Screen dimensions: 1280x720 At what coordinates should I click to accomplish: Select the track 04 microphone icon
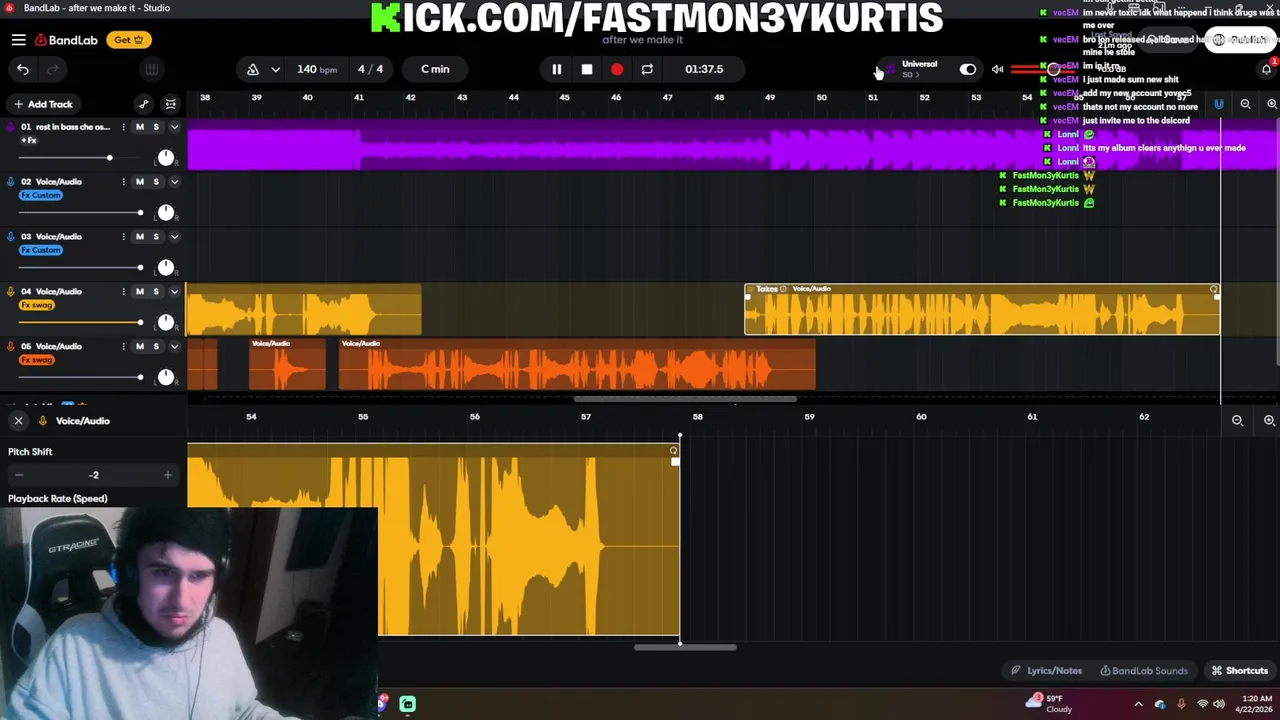(x=11, y=292)
